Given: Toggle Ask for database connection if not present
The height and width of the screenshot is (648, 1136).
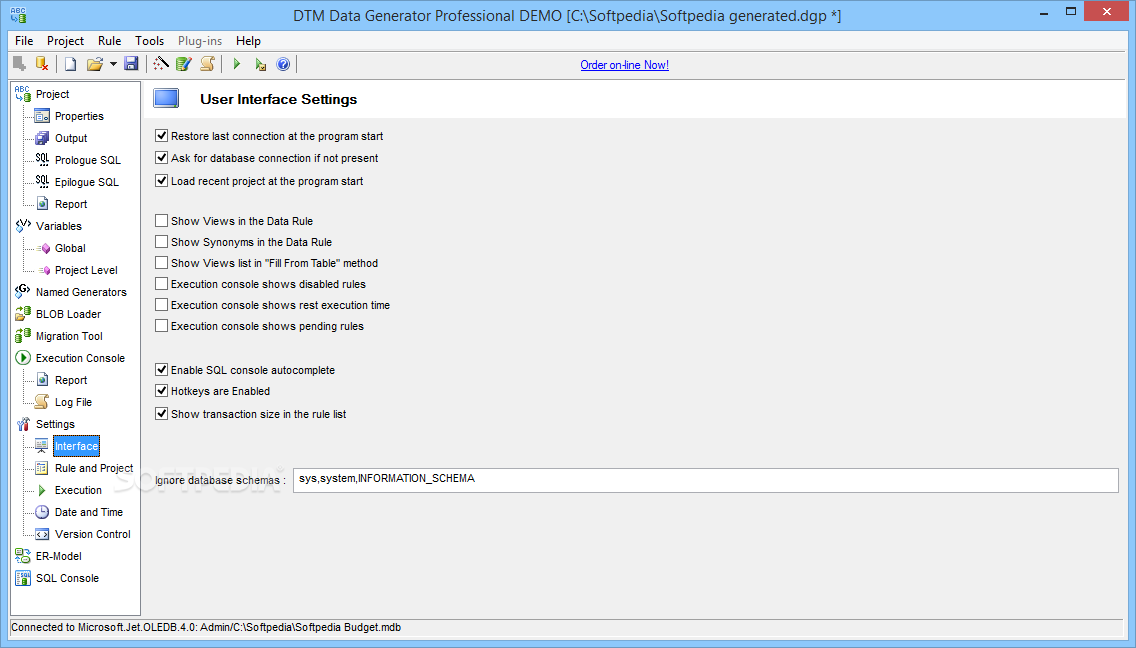Looking at the screenshot, I should [x=162, y=157].
